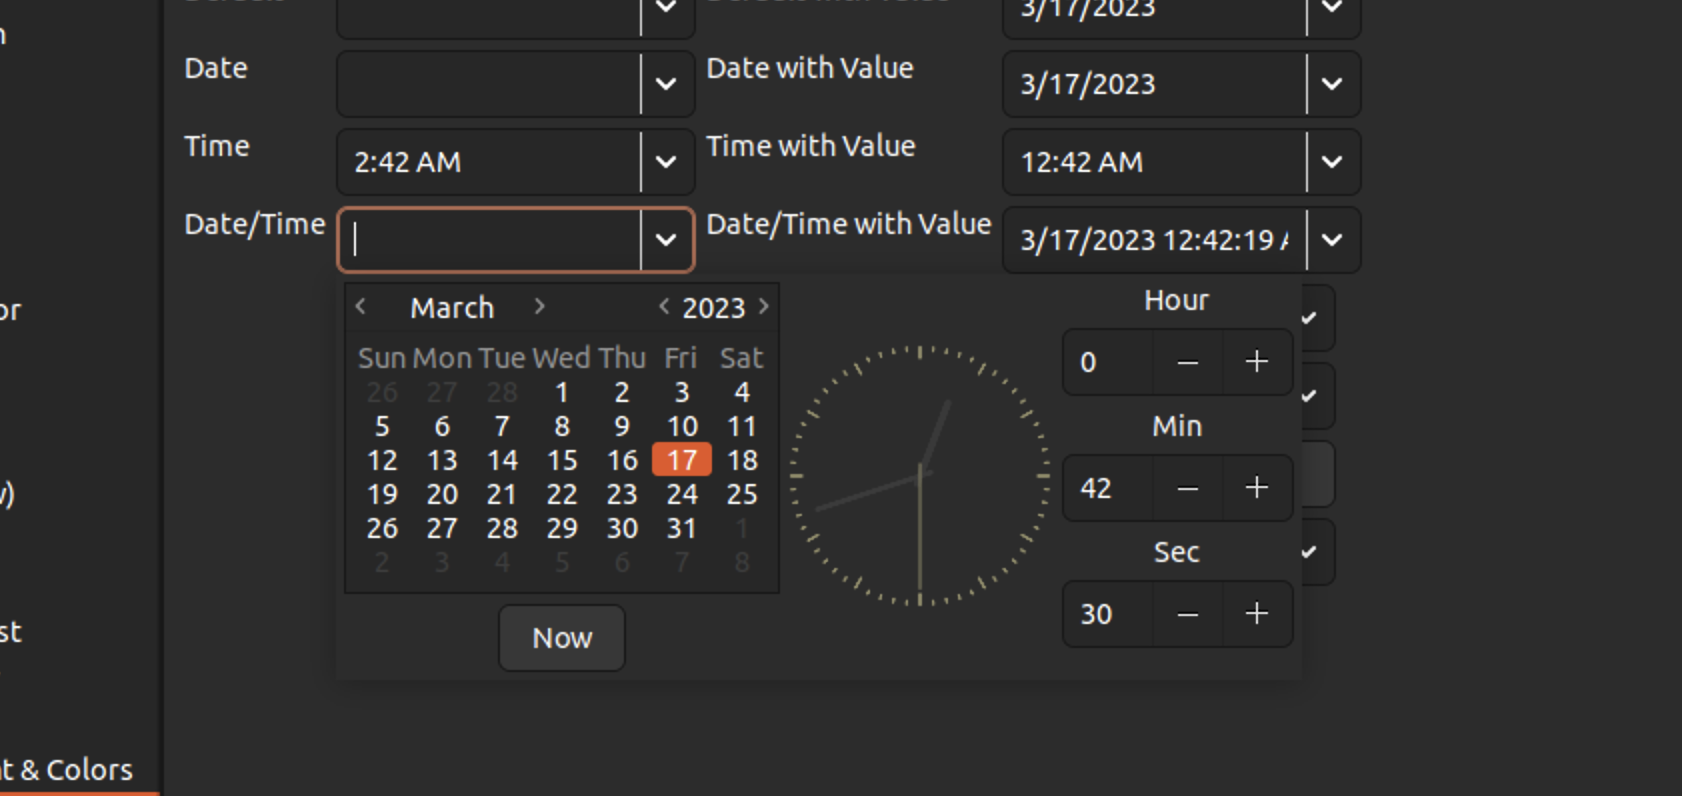Open the Date with Value dropdown
This screenshot has height=796, width=1682.
[x=1332, y=84]
